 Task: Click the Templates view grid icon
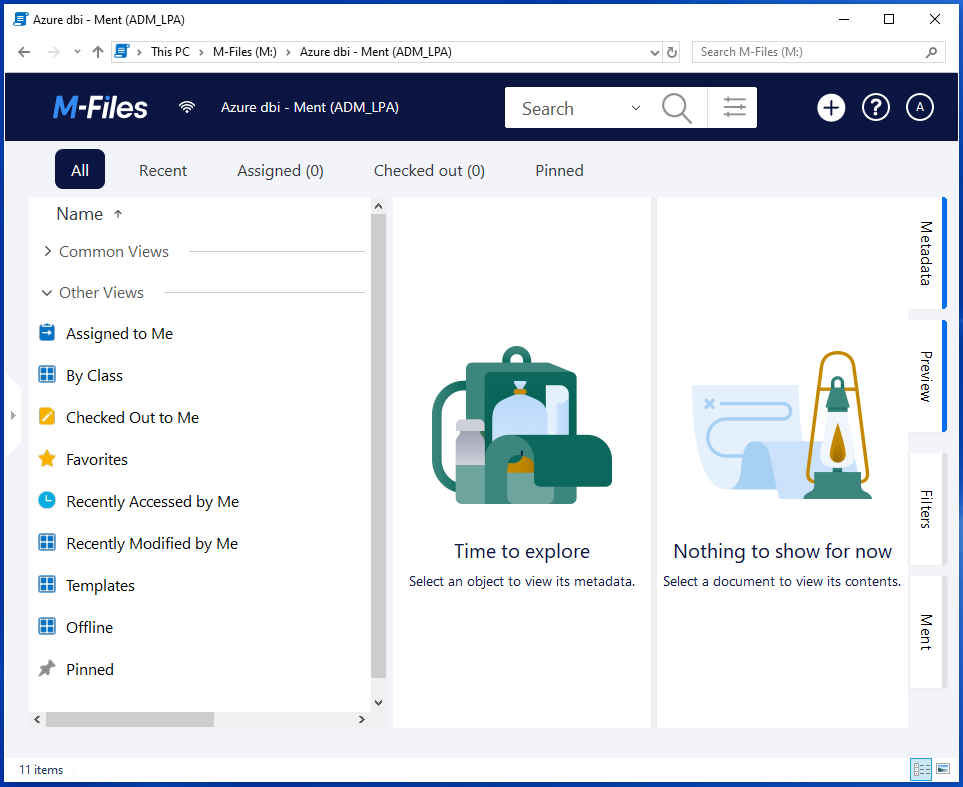tap(47, 584)
